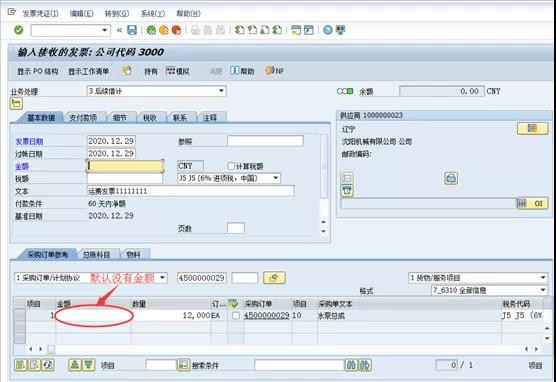Click the 显示 PO 结构 button
556x382 pixels.
tap(38, 71)
